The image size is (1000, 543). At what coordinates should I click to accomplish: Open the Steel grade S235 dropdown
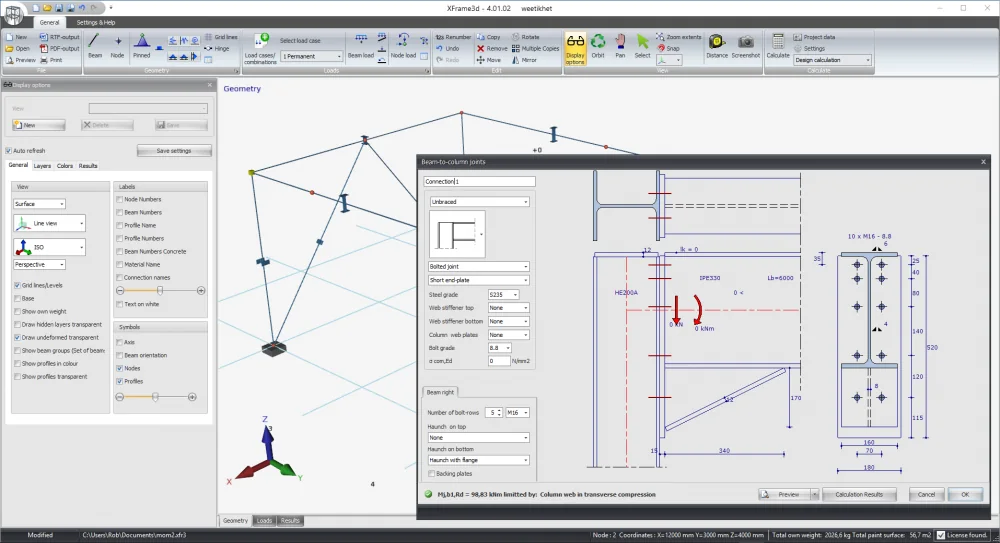click(503, 294)
